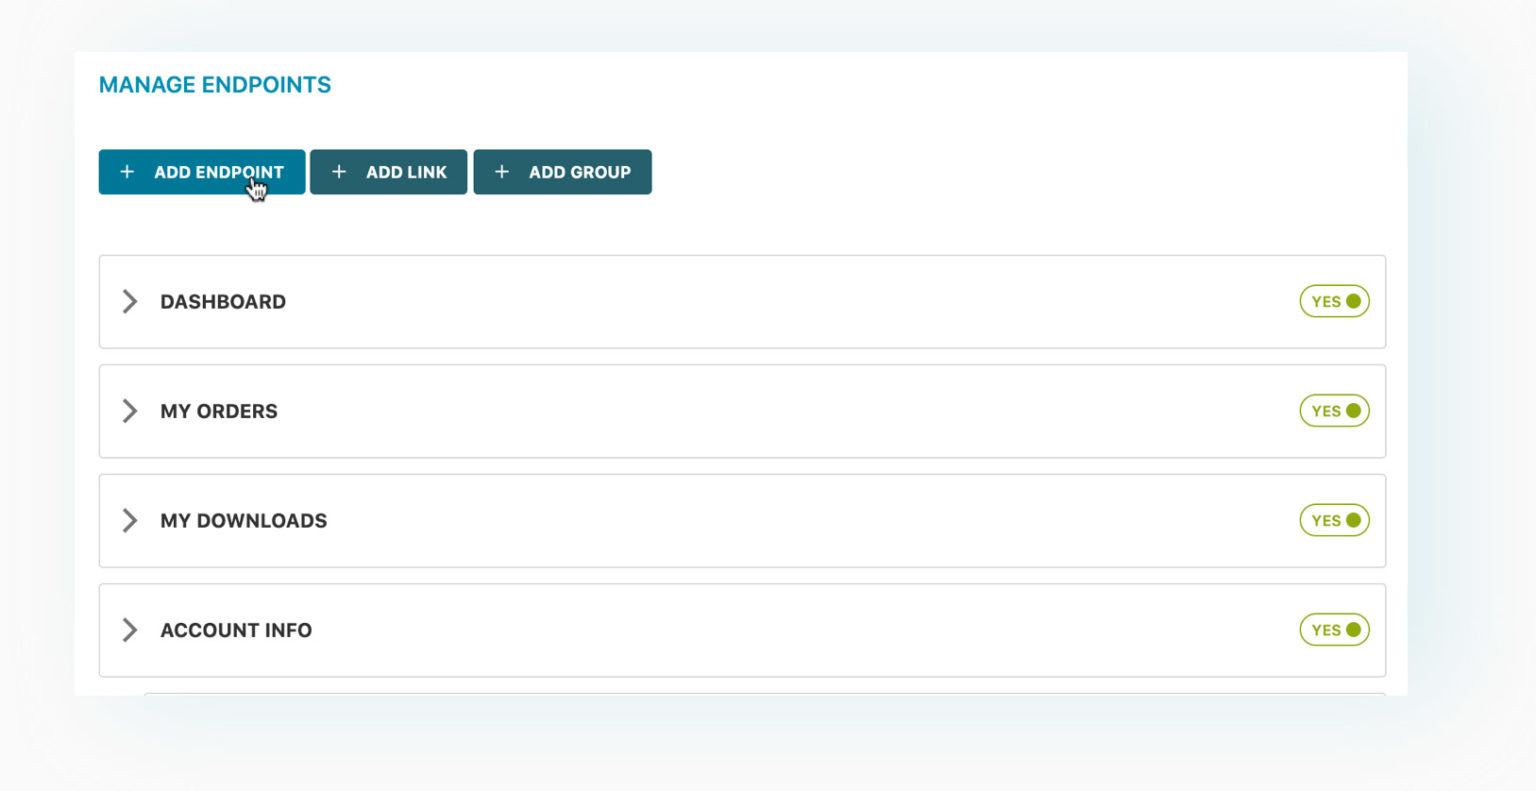Click the ADD GROUP button
The width and height of the screenshot is (1536, 791).
563,172
